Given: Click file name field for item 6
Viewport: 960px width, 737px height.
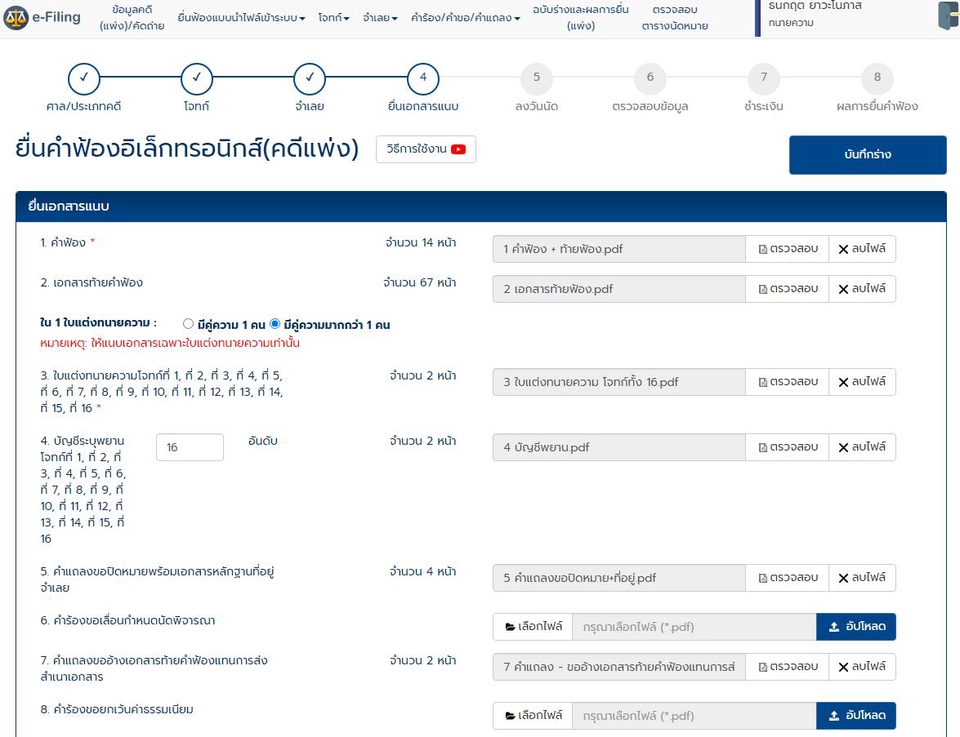Looking at the screenshot, I should 694,627.
